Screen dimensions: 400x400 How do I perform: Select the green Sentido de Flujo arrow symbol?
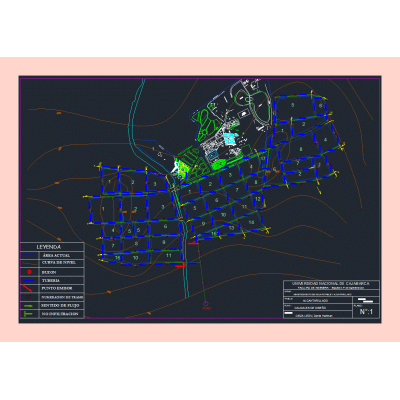click(29, 305)
